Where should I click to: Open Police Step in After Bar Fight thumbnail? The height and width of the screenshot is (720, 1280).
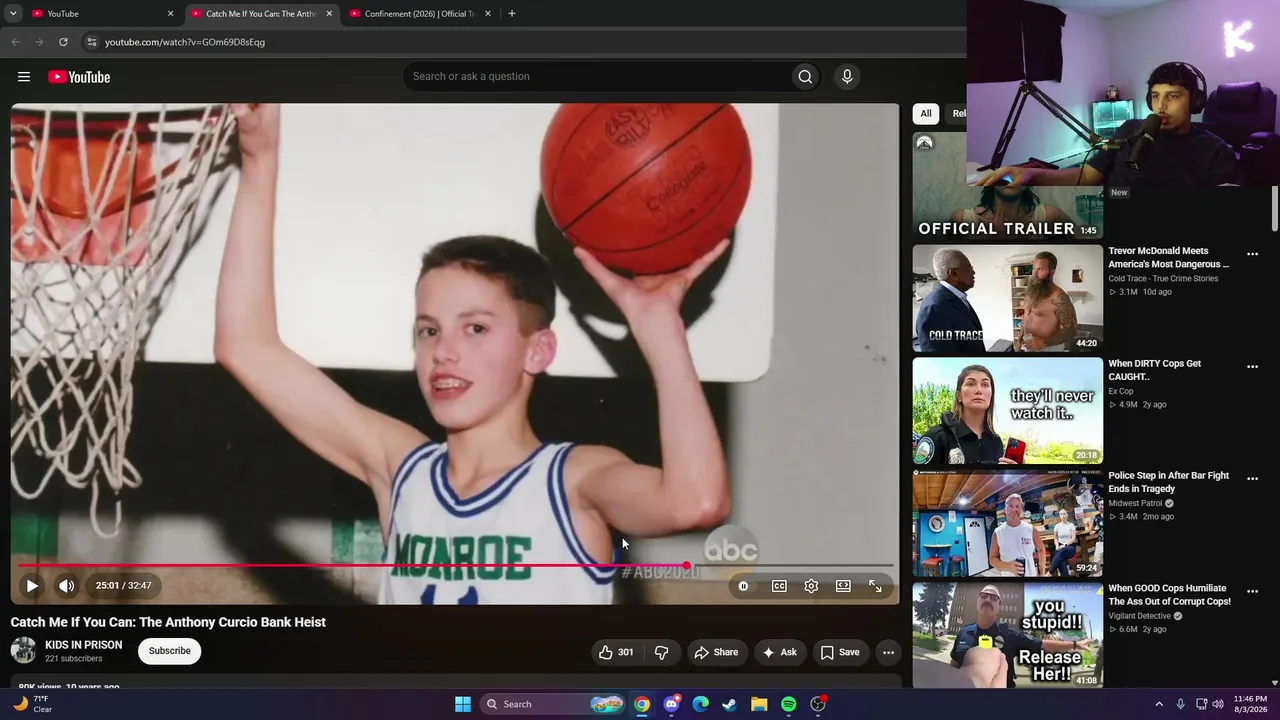(1007, 523)
